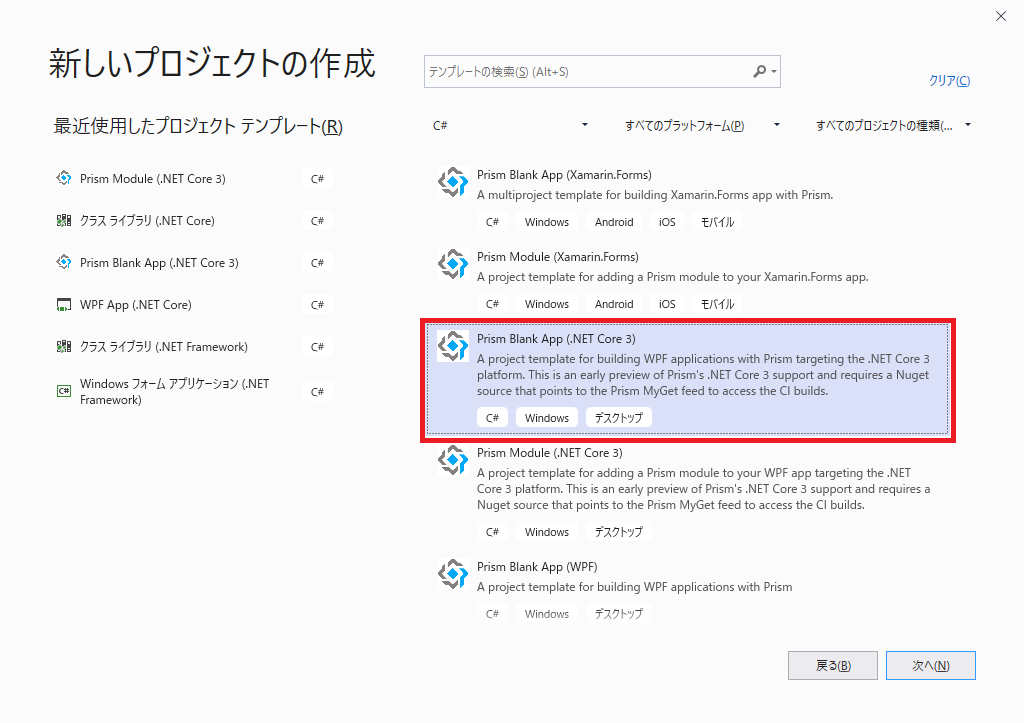Select recent template name WPF App (.NET Core)
Viewport: 1024px width, 723px height.
pyautogui.click(x=136, y=305)
